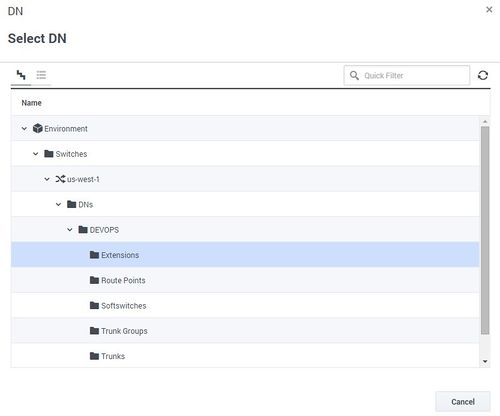The width and height of the screenshot is (500, 416).
Task: Click the Trunk Groups folder icon
Action: (94, 331)
